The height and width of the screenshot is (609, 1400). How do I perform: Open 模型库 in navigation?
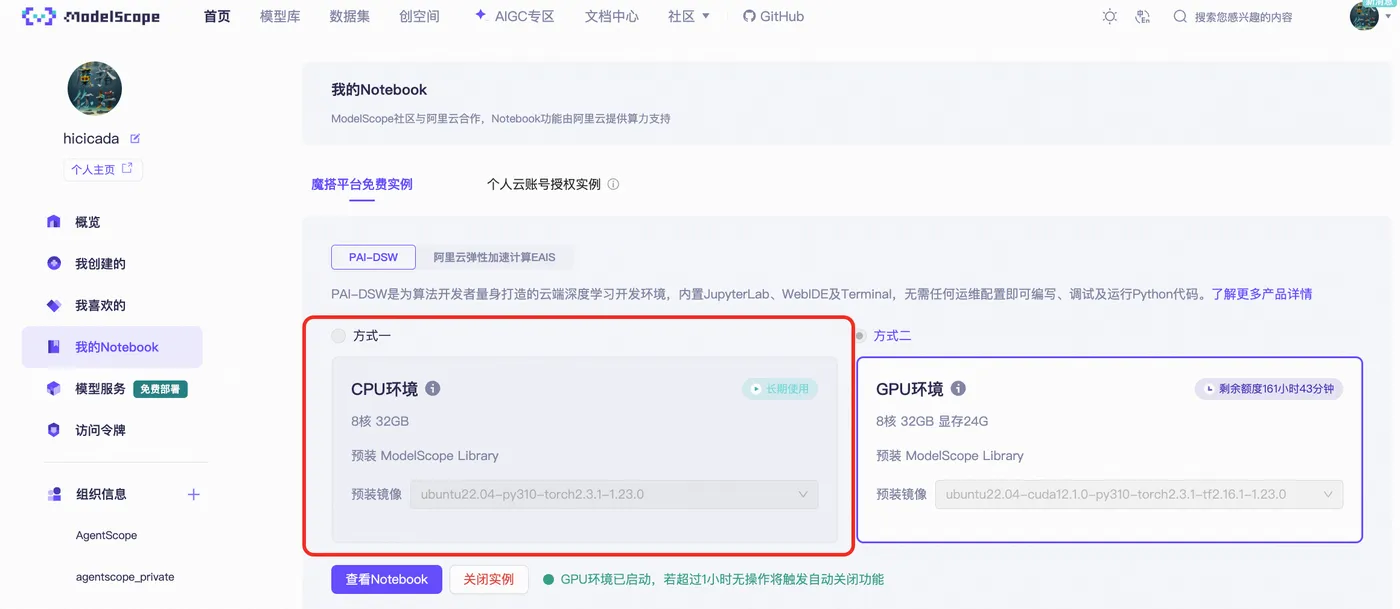click(280, 16)
